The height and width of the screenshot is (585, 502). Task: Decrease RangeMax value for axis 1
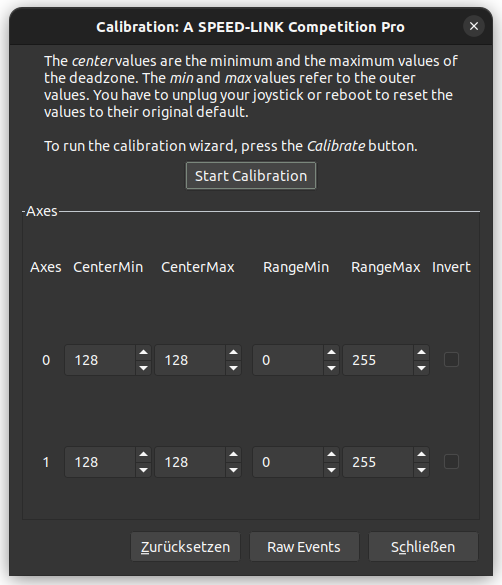pyautogui.click(x=421, y=470)
